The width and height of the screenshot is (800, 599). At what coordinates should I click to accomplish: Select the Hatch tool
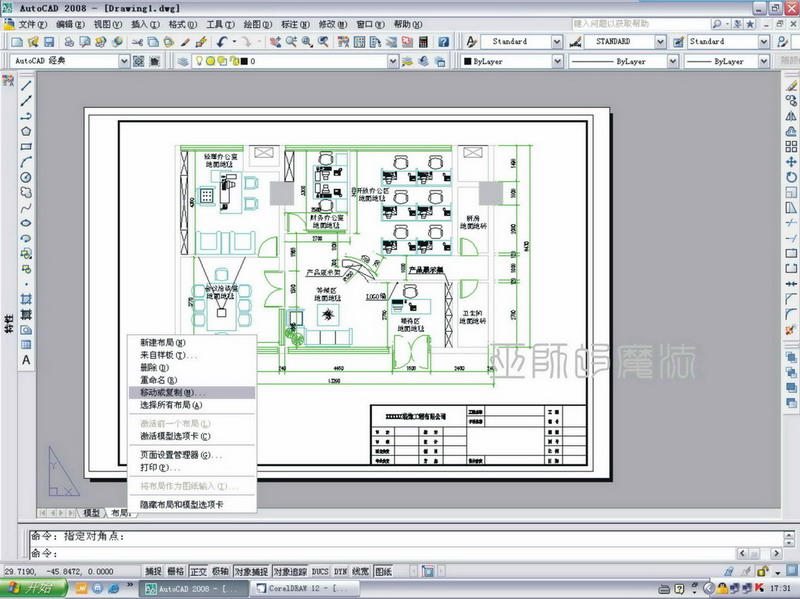[x=26, y=299]
